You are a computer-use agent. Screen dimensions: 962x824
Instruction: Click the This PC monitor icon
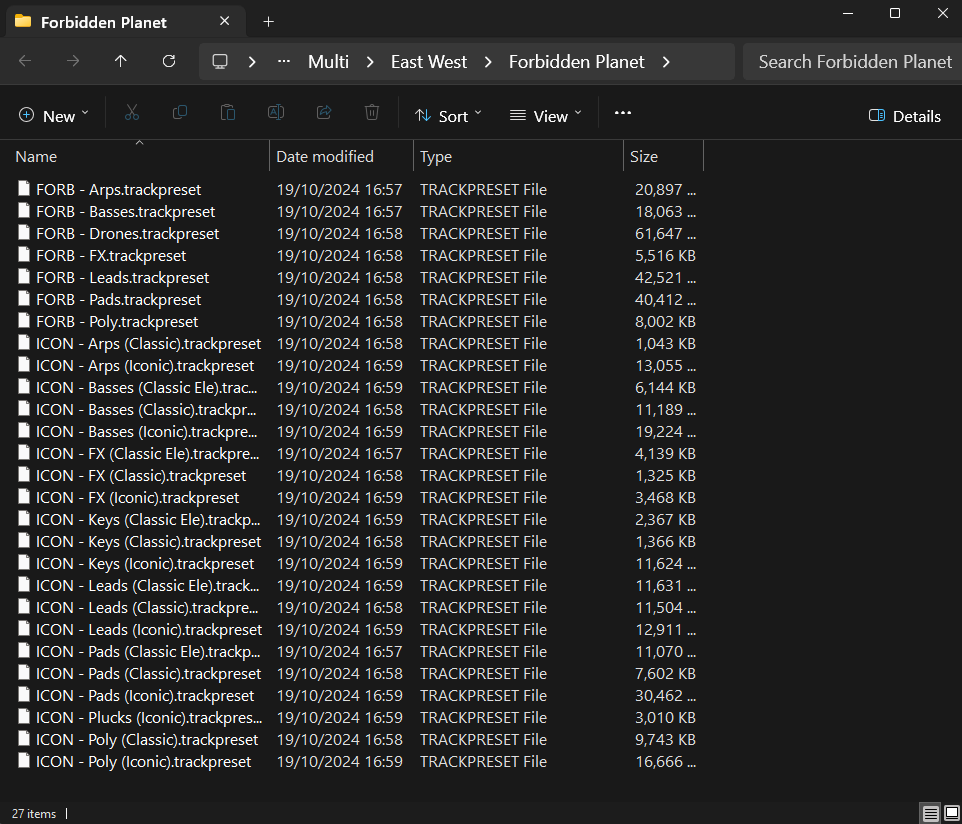click(x=220, y=61)
